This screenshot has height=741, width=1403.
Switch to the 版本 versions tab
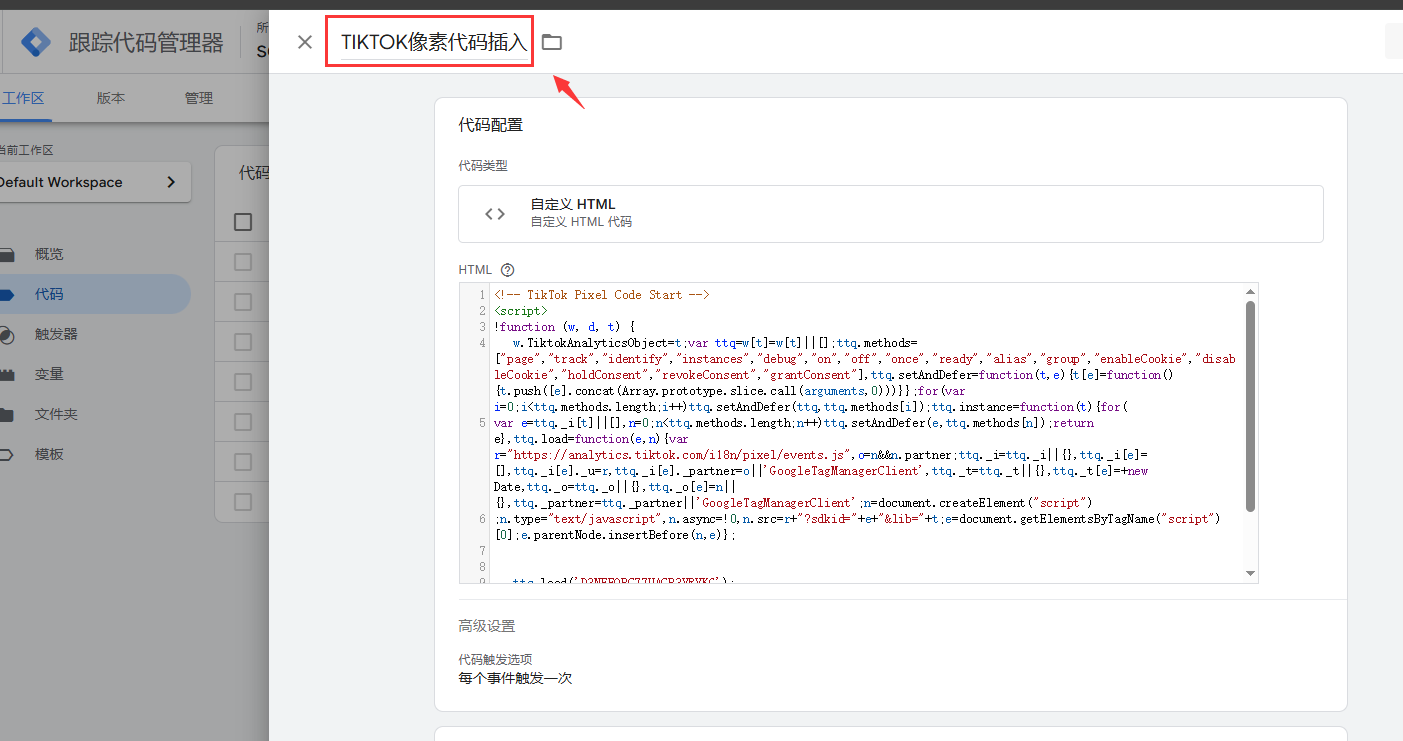[x=111, y=98]
